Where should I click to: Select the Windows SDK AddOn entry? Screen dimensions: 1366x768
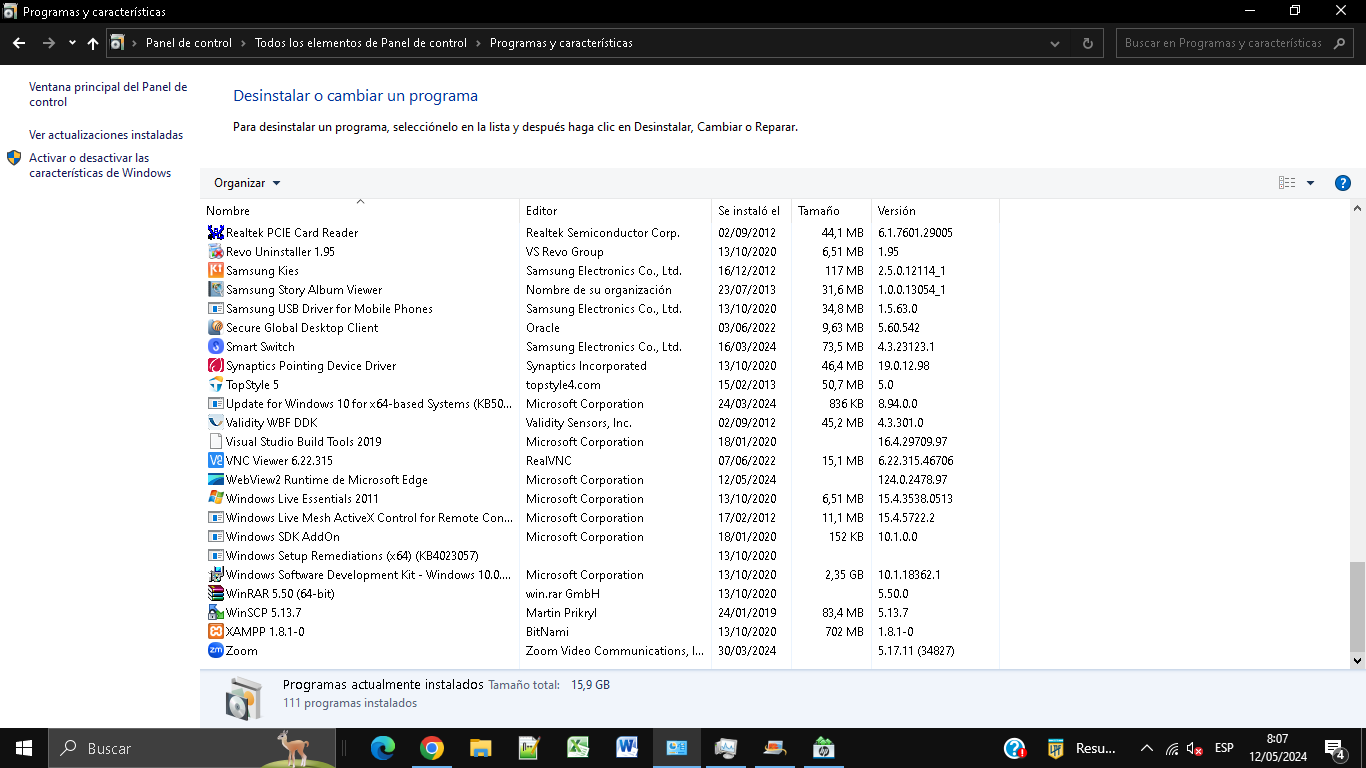(x=602, y=537)
